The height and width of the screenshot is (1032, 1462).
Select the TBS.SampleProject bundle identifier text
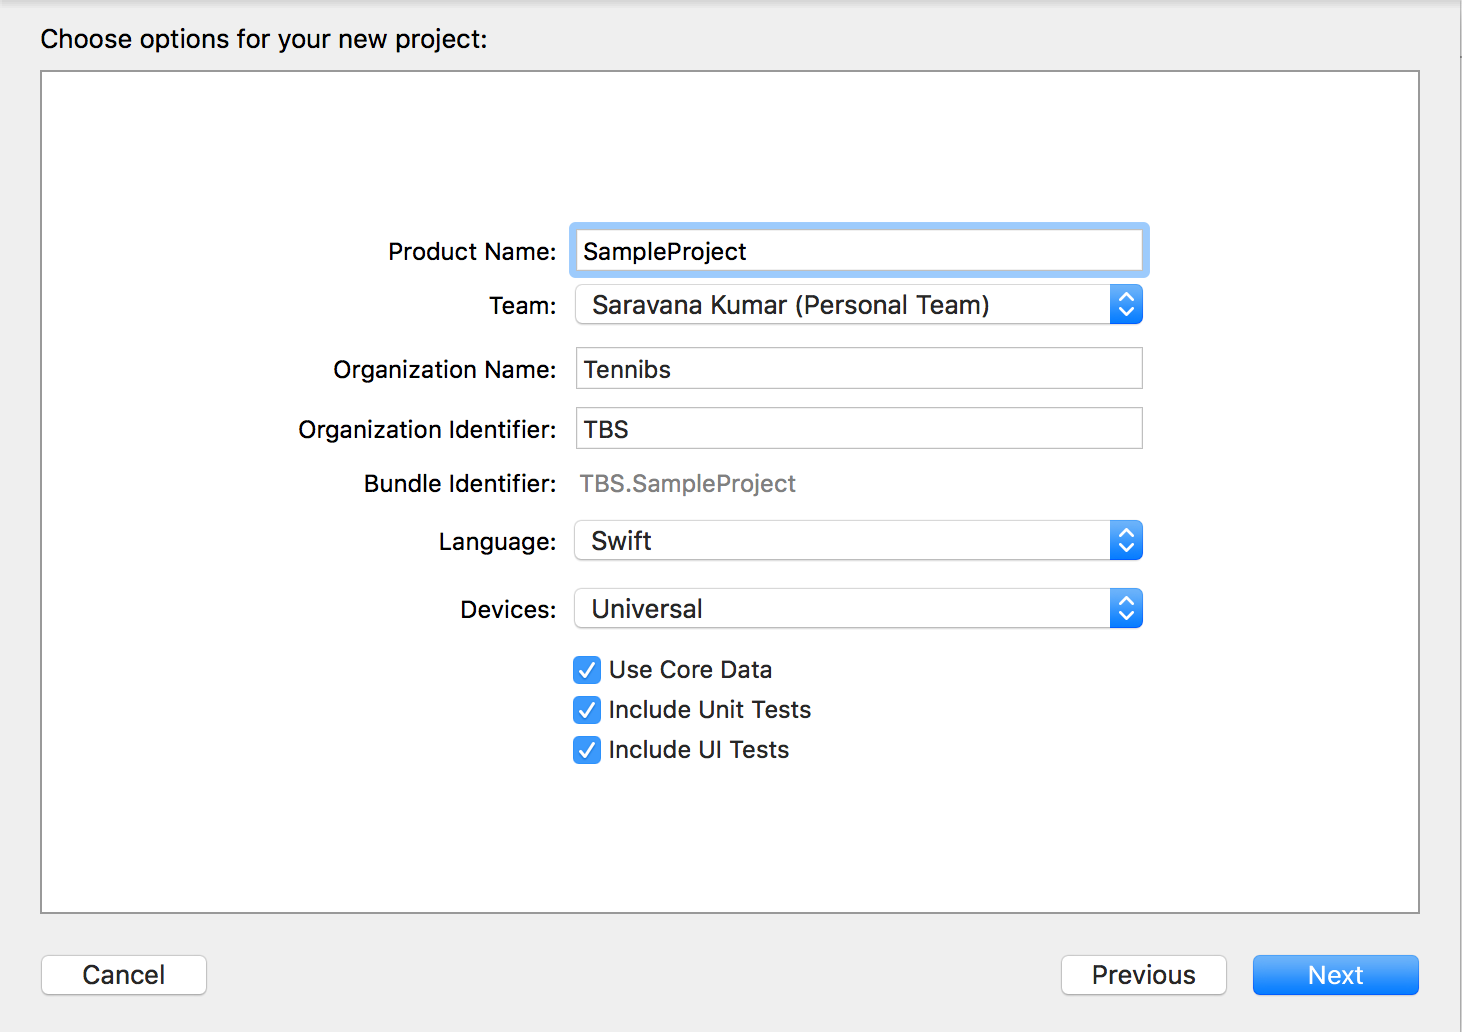[x=688, y=484]
